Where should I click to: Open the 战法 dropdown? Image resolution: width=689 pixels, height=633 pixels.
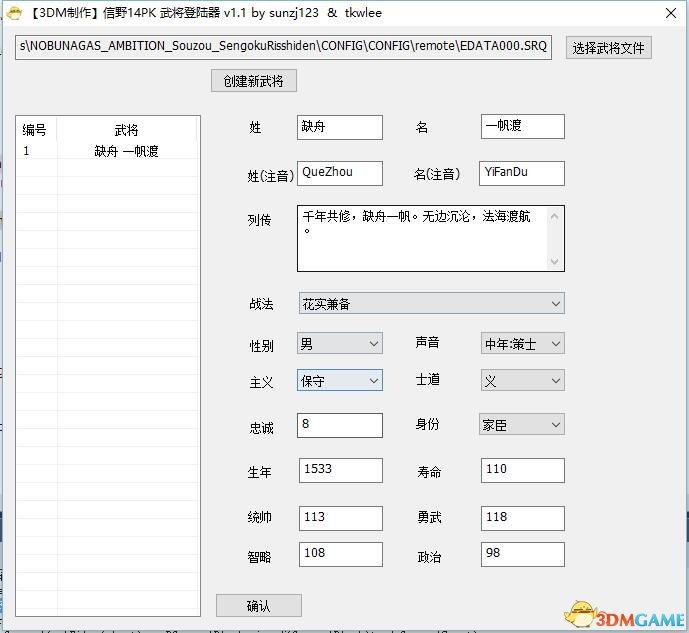click(x=431, y=304)
